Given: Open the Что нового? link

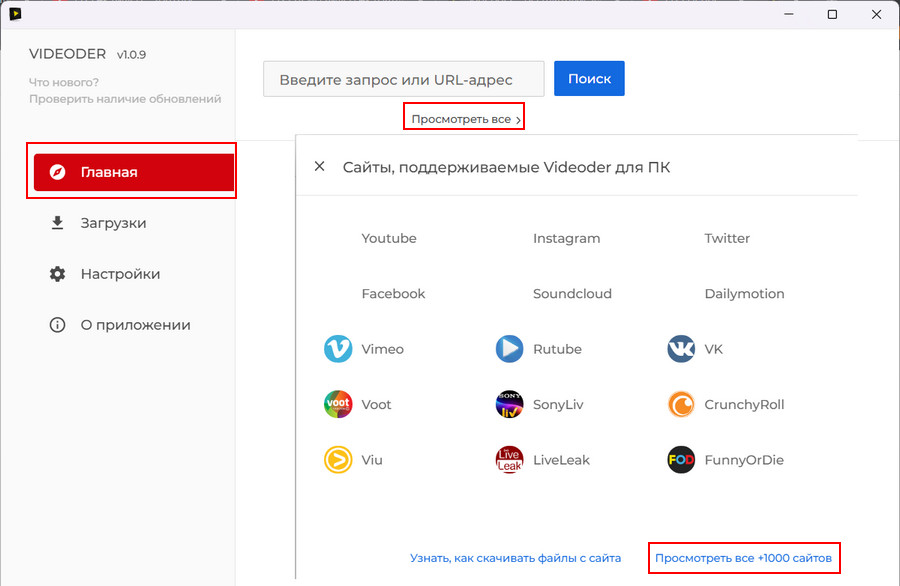Looking at the screenshot, I should pos(64,82).
